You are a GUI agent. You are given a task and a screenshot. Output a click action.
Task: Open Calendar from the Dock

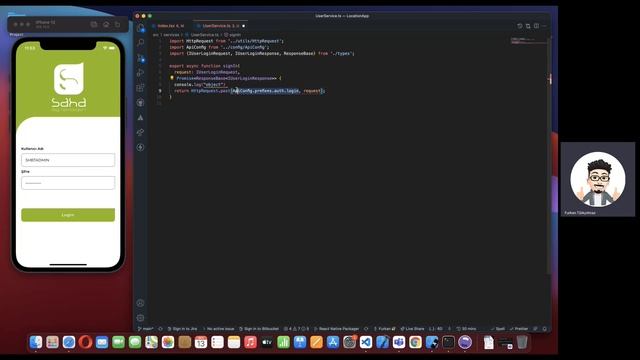click(x=201, y=342)
